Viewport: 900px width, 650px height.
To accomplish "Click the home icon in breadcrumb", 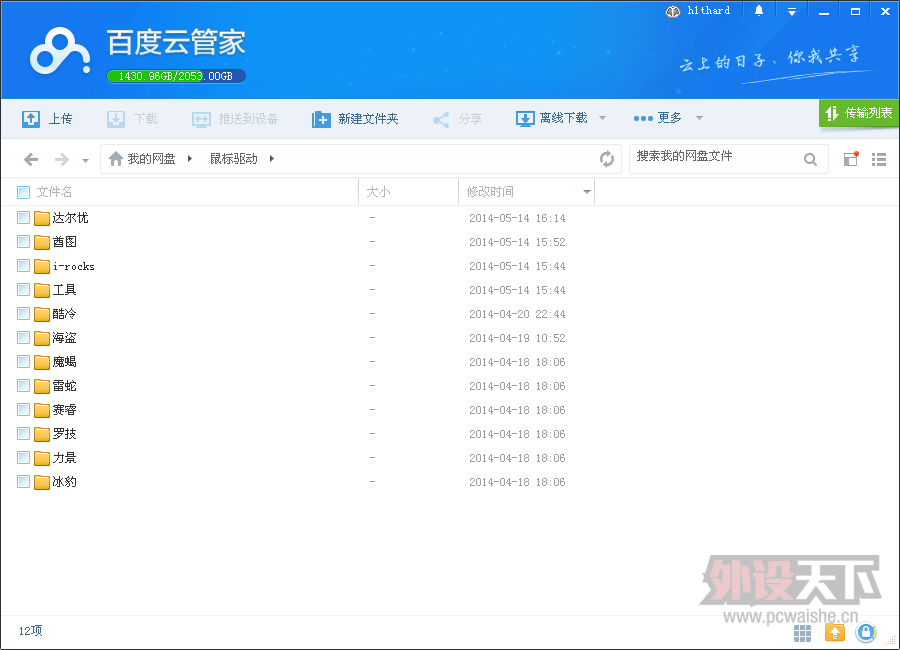I will [116, 158].
